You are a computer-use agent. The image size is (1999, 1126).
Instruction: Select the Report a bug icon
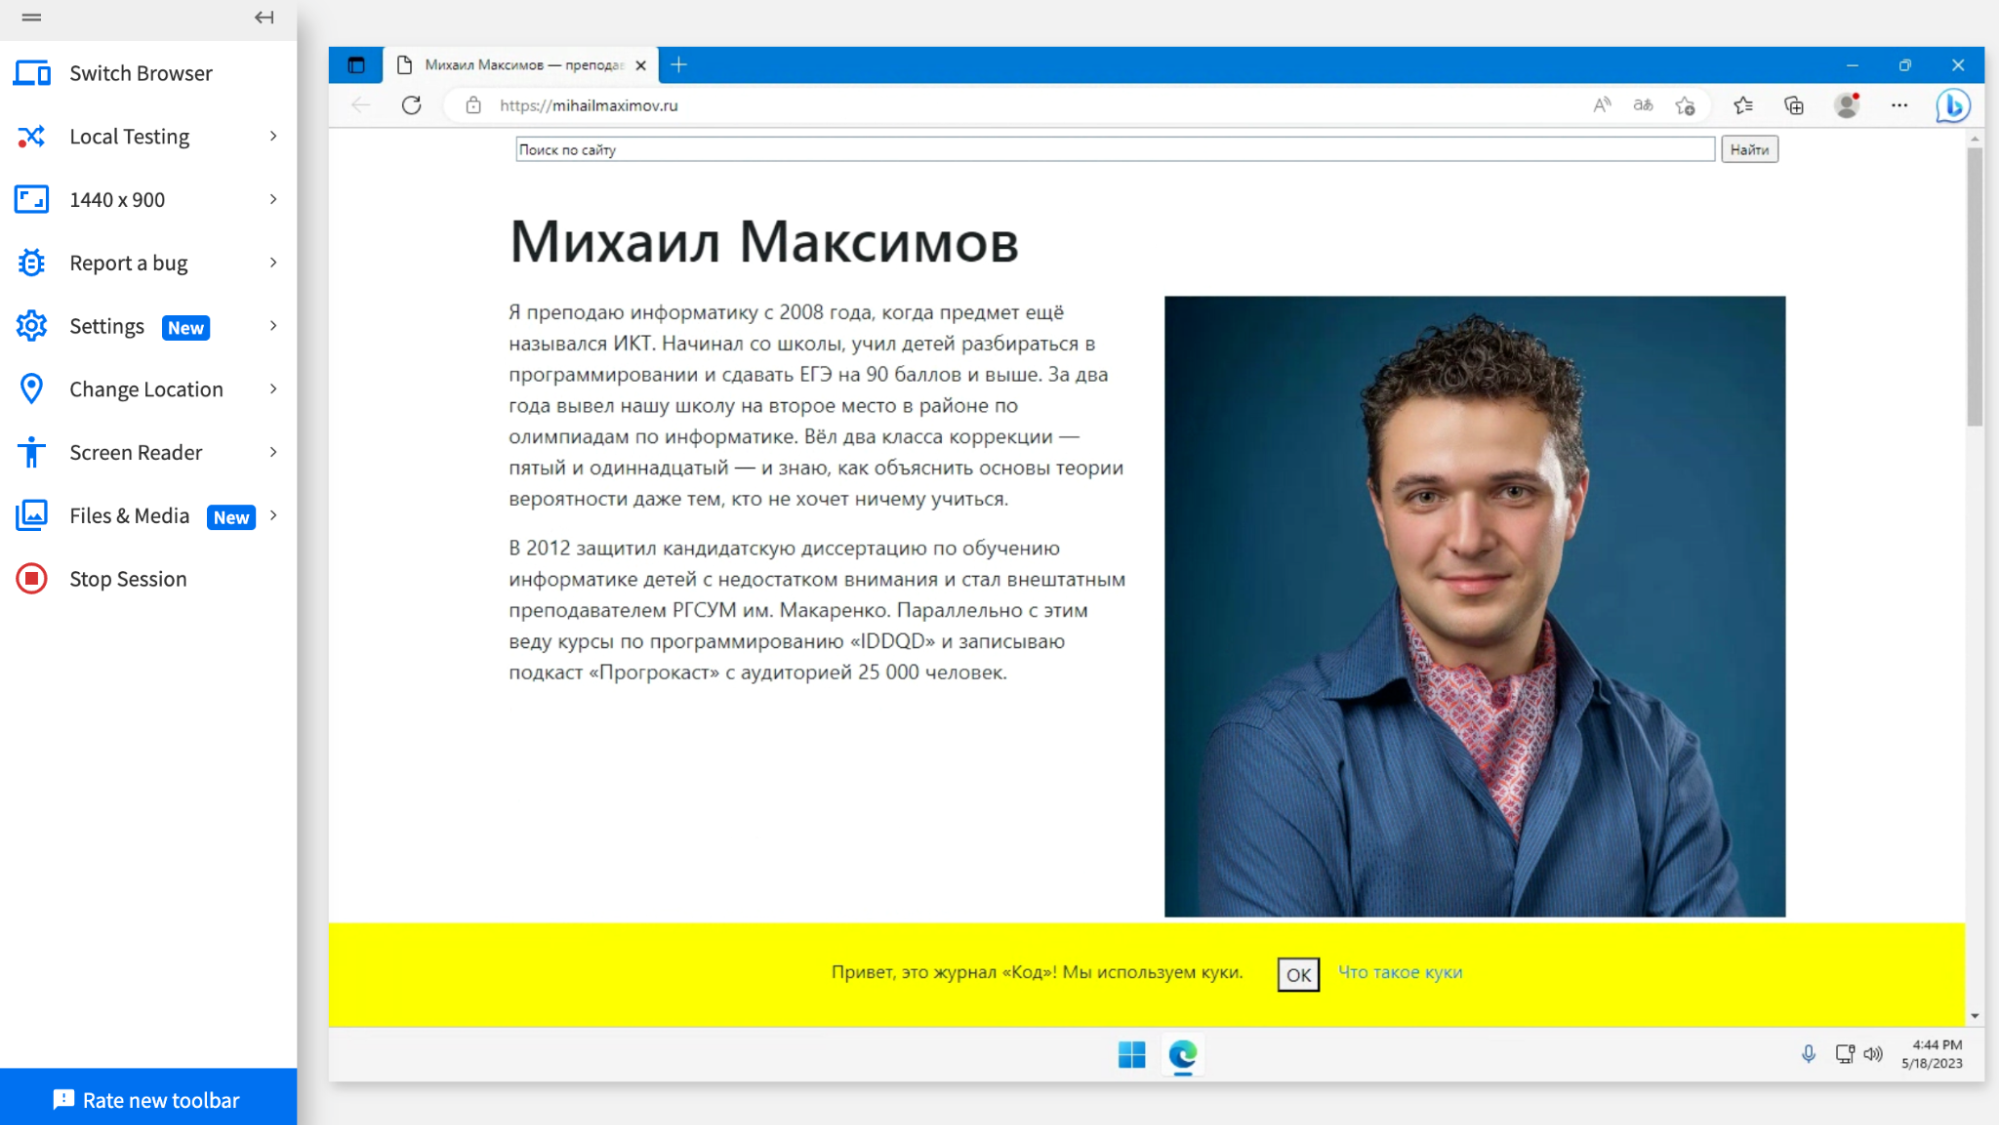tap(31, 262)
